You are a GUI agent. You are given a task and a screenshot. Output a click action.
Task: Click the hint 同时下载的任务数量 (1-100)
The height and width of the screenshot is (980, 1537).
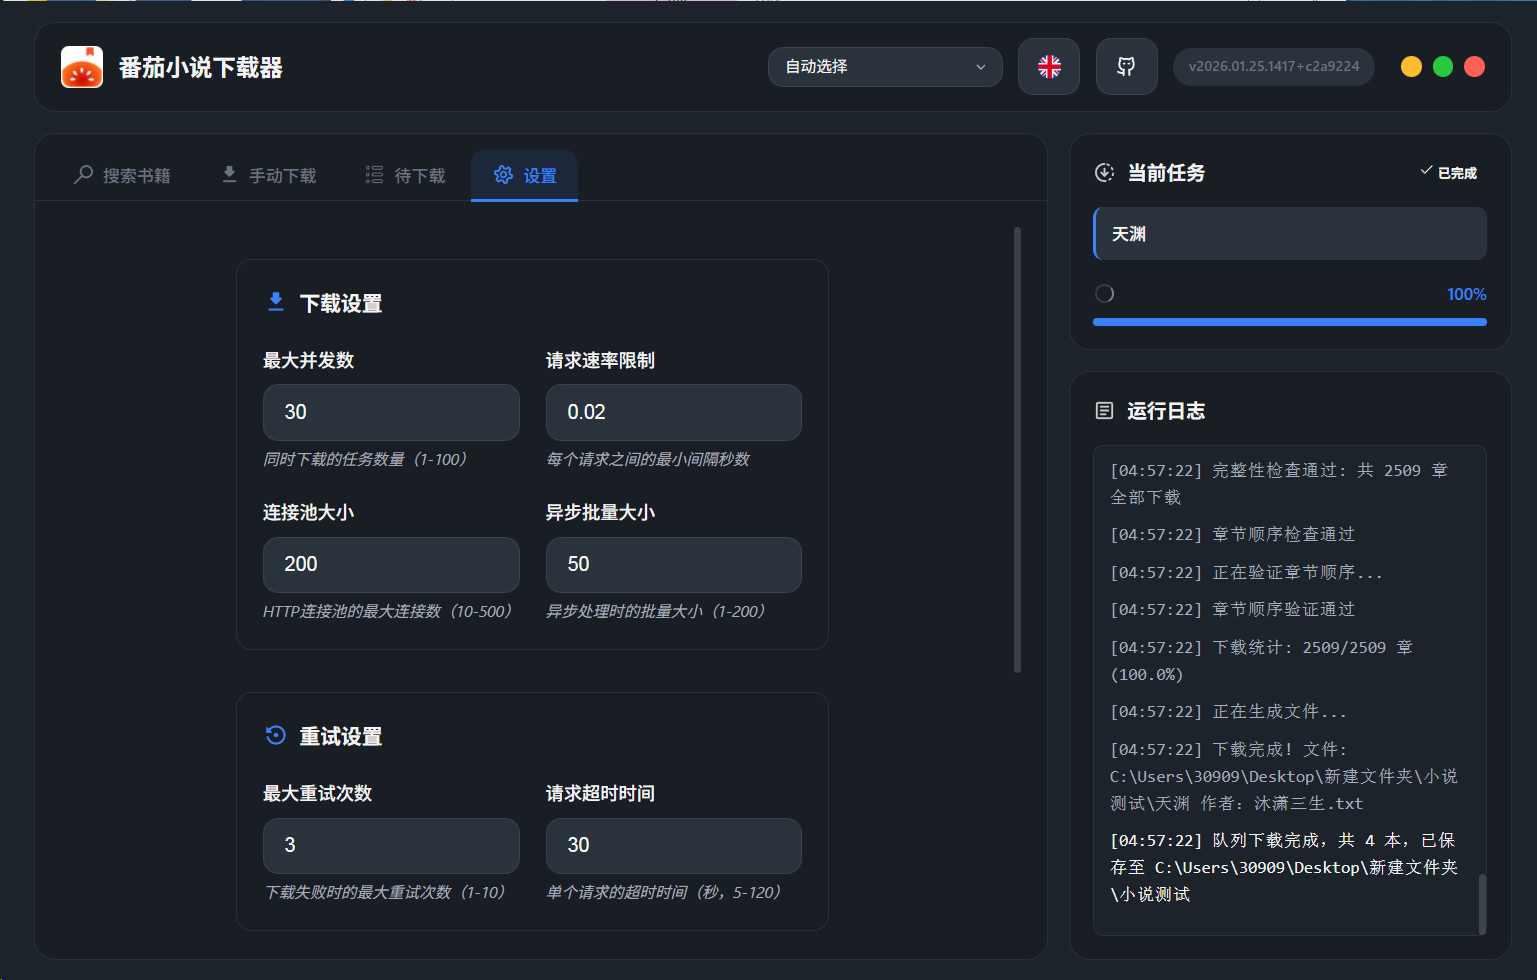365,459
